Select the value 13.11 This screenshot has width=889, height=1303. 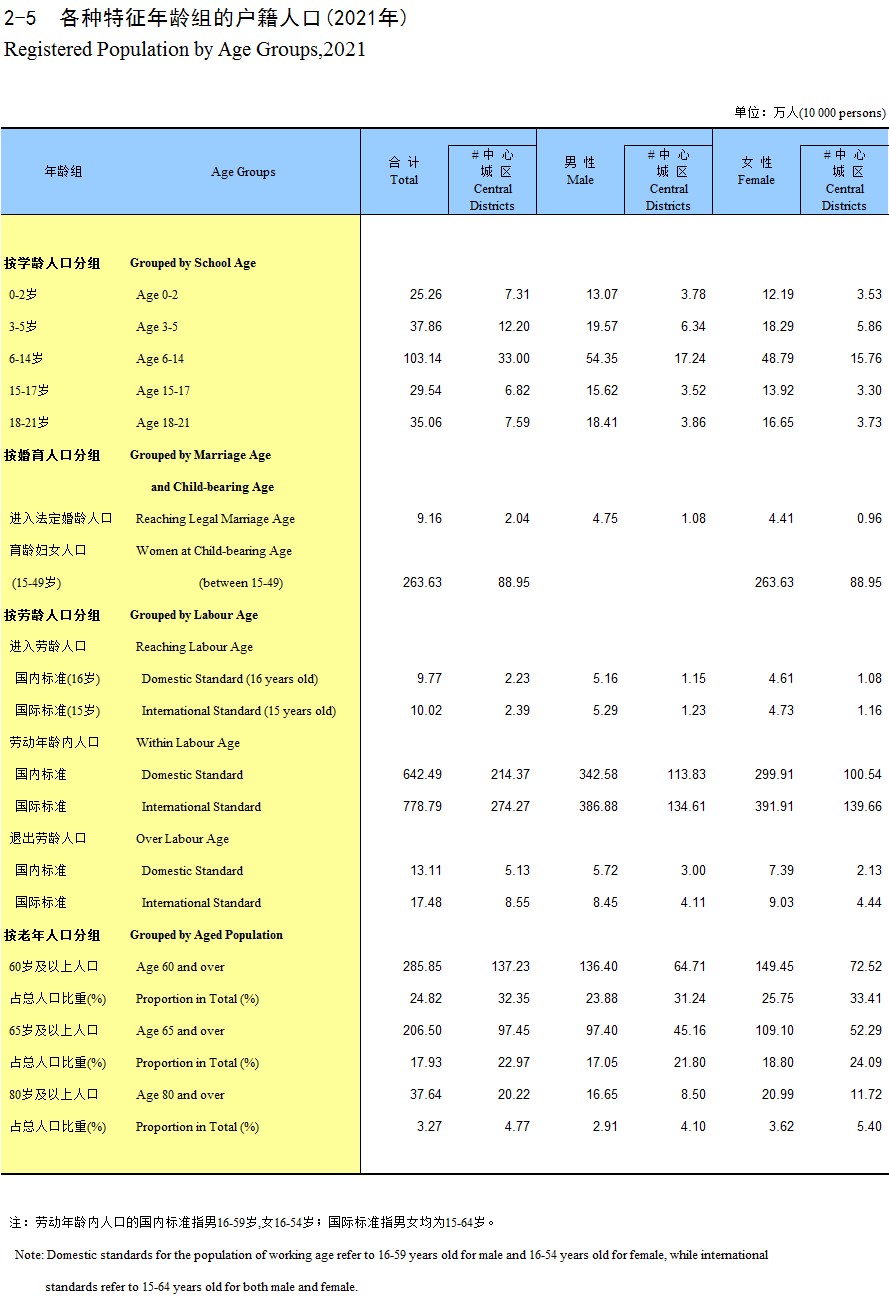pyautogui.click(x=426, y=871)
